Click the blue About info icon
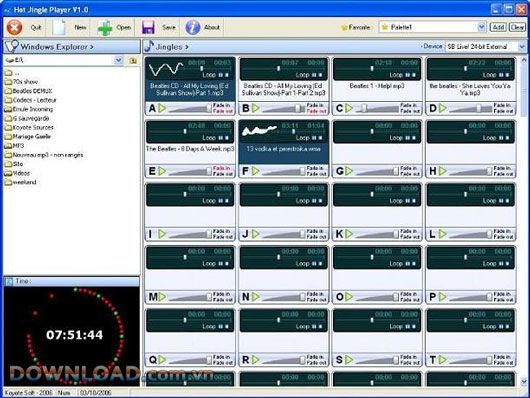The height and width of the screenshot is (398, 530). click(193, 27)
